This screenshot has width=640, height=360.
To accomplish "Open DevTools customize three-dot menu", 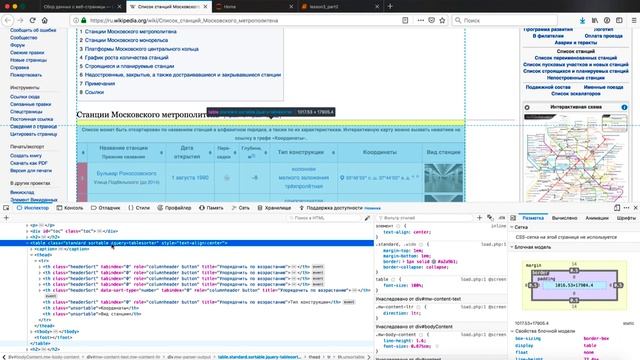I will click(627, 208).
